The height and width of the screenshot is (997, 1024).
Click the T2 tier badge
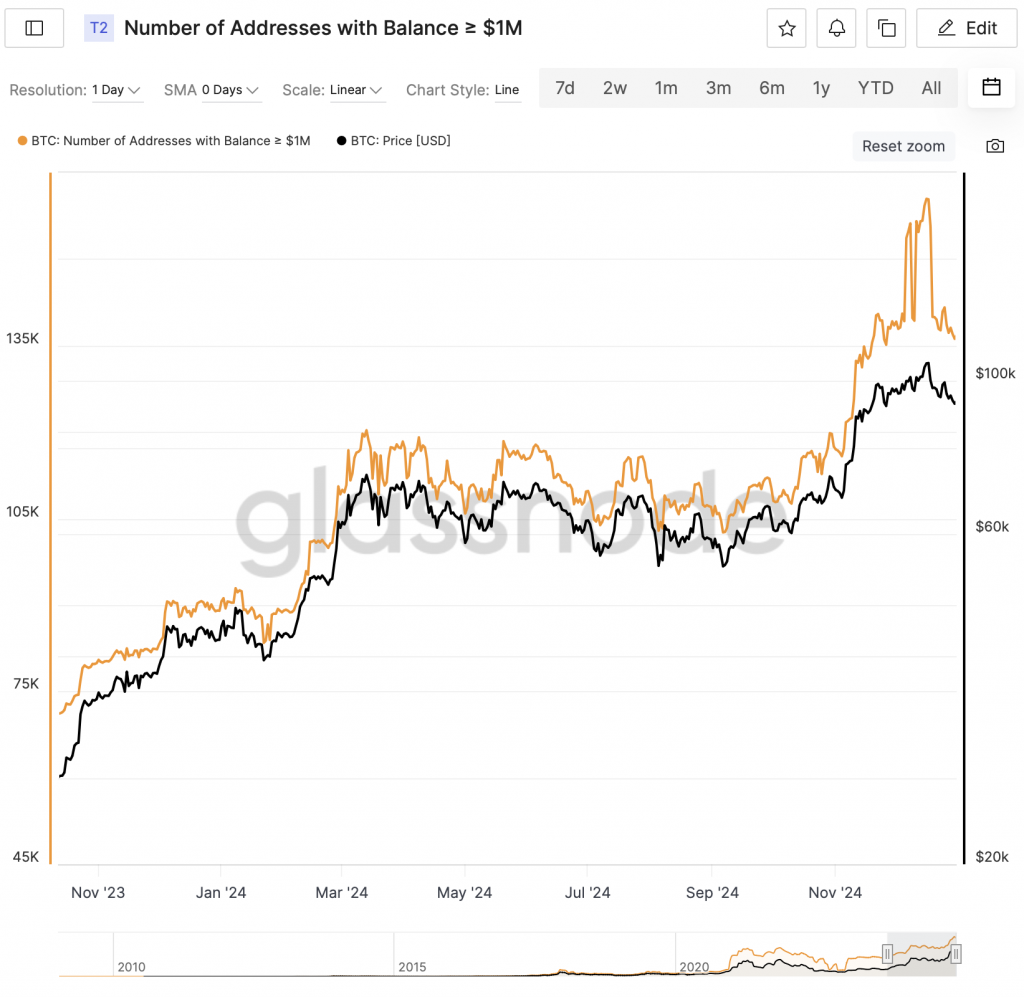click(x=99, y=28)
